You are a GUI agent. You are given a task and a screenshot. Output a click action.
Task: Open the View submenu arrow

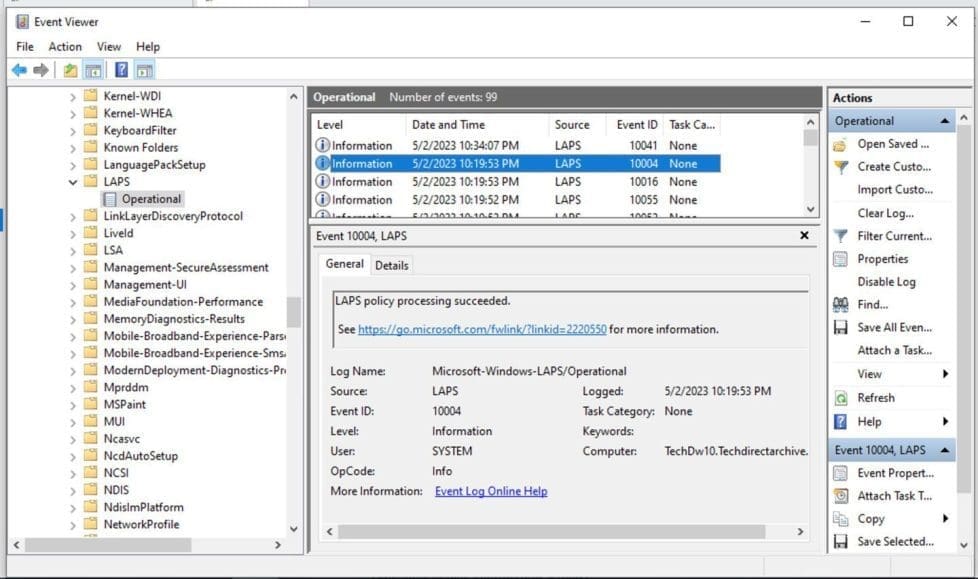(945, 374)
